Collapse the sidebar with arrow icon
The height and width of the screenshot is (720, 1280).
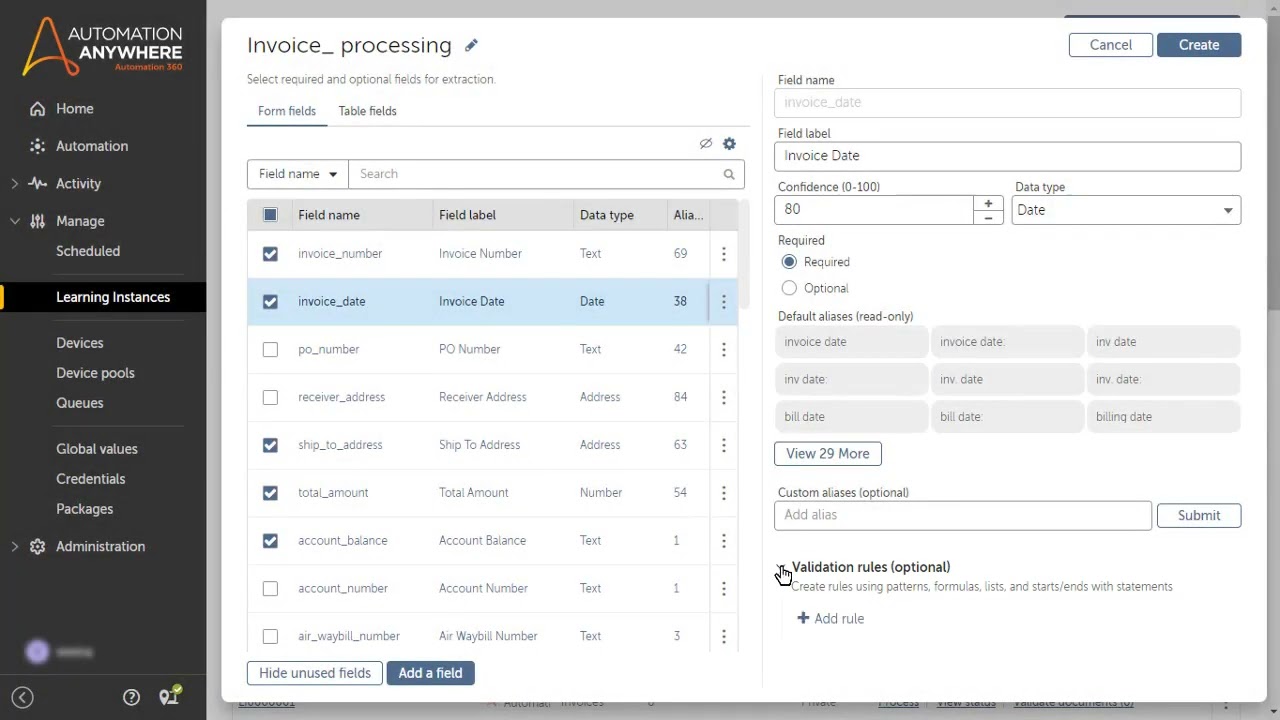coord(22,698)
